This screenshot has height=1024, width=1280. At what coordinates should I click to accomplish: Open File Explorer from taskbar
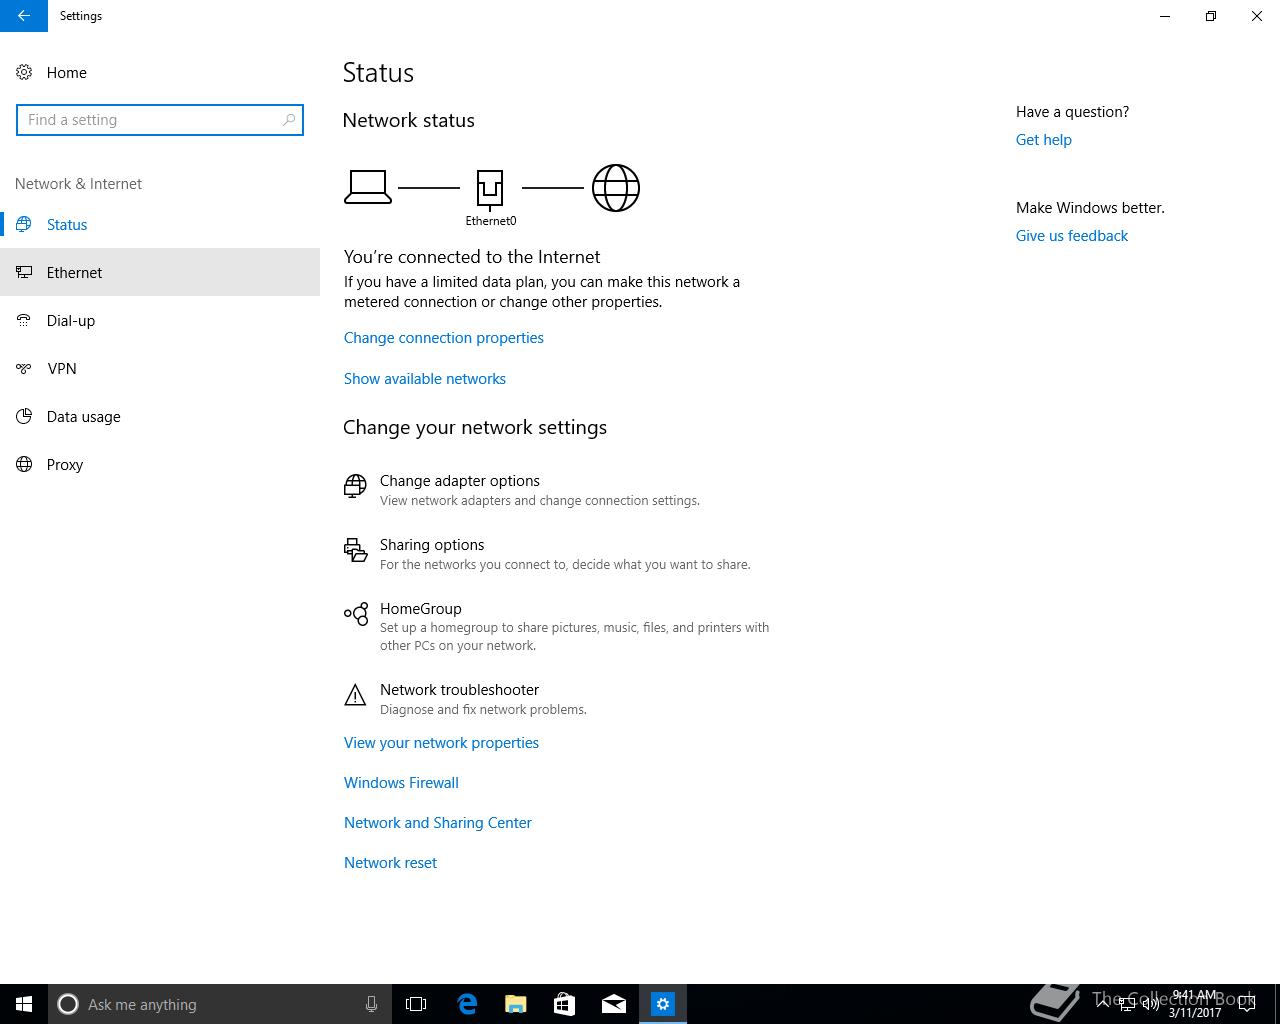pyautogui.click(x=516, y=1004)
